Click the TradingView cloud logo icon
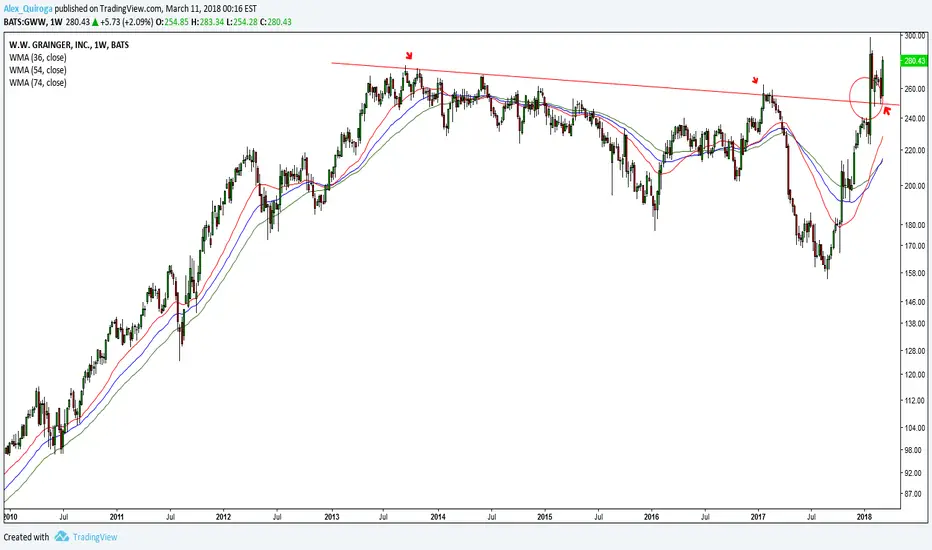Screen dimensions: 932x550 (x=62, y=537)
